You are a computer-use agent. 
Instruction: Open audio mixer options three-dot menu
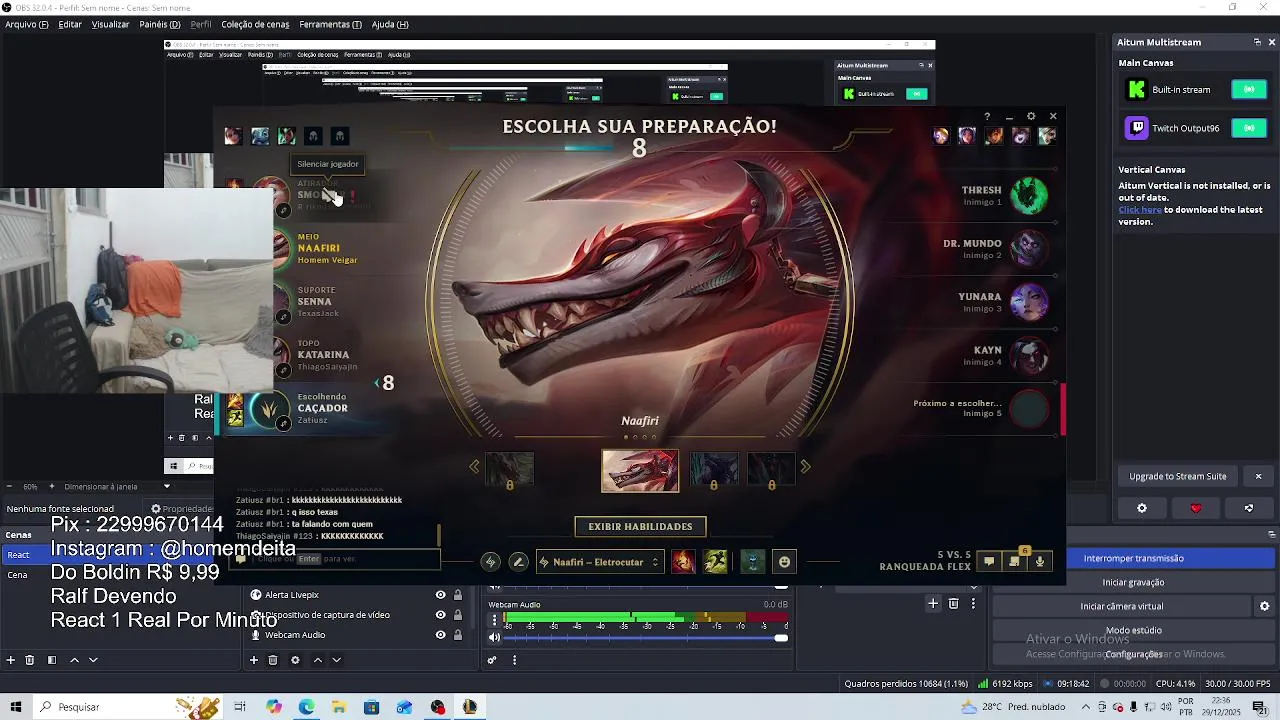514,660
